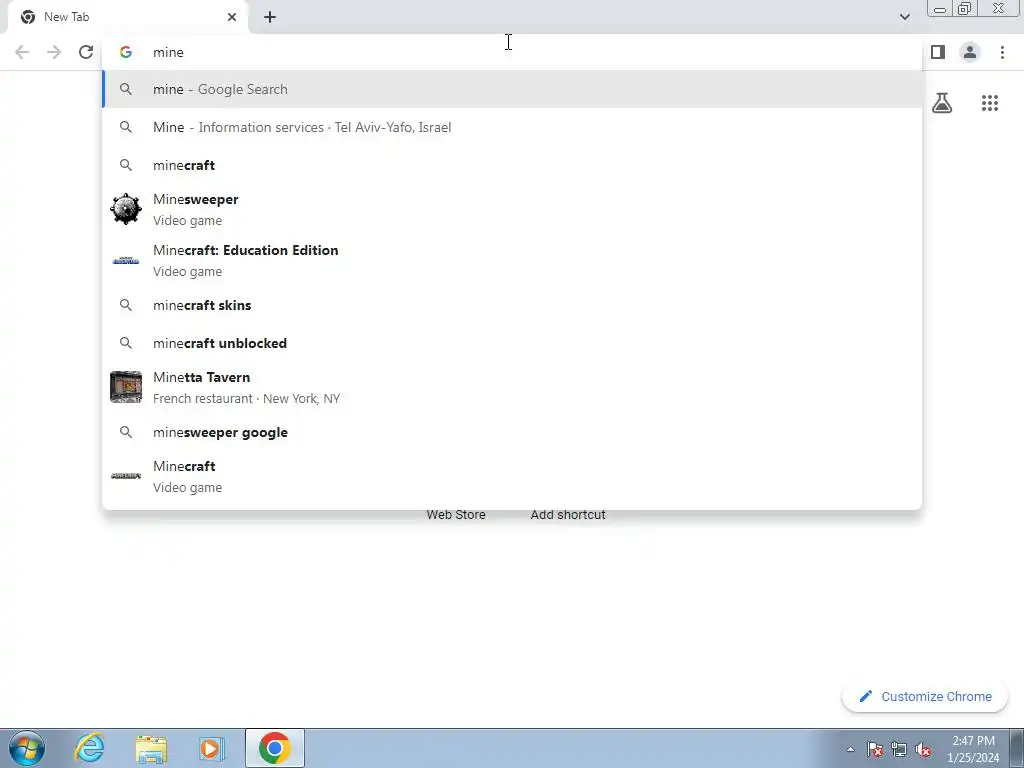Open Windows Explorer folder in taskbar
Image resolution: width=1024 pixels, height=768 pixels.
(x=151, y=748)
